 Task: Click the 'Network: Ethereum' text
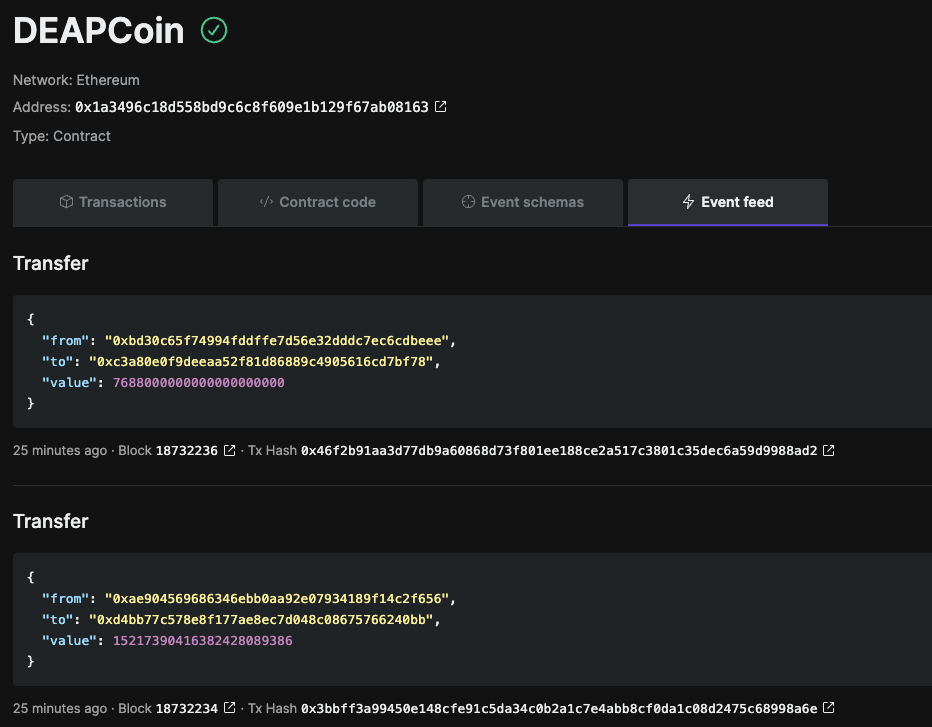tap(76, 80)
